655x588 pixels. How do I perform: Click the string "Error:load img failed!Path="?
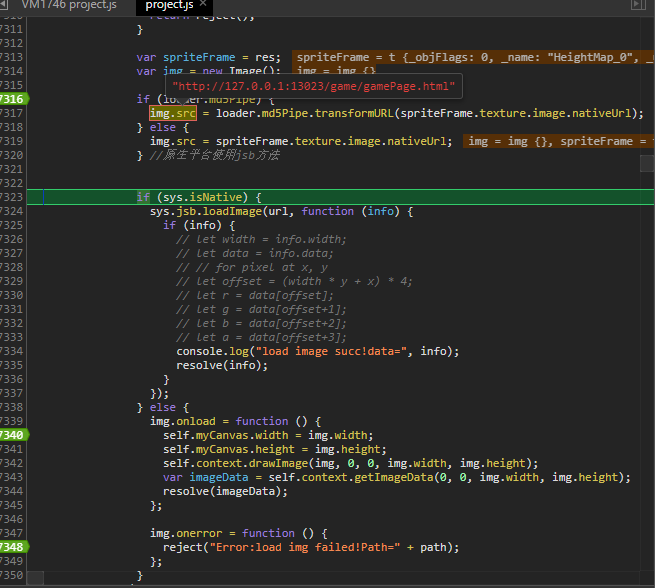[x=305, y=547]
